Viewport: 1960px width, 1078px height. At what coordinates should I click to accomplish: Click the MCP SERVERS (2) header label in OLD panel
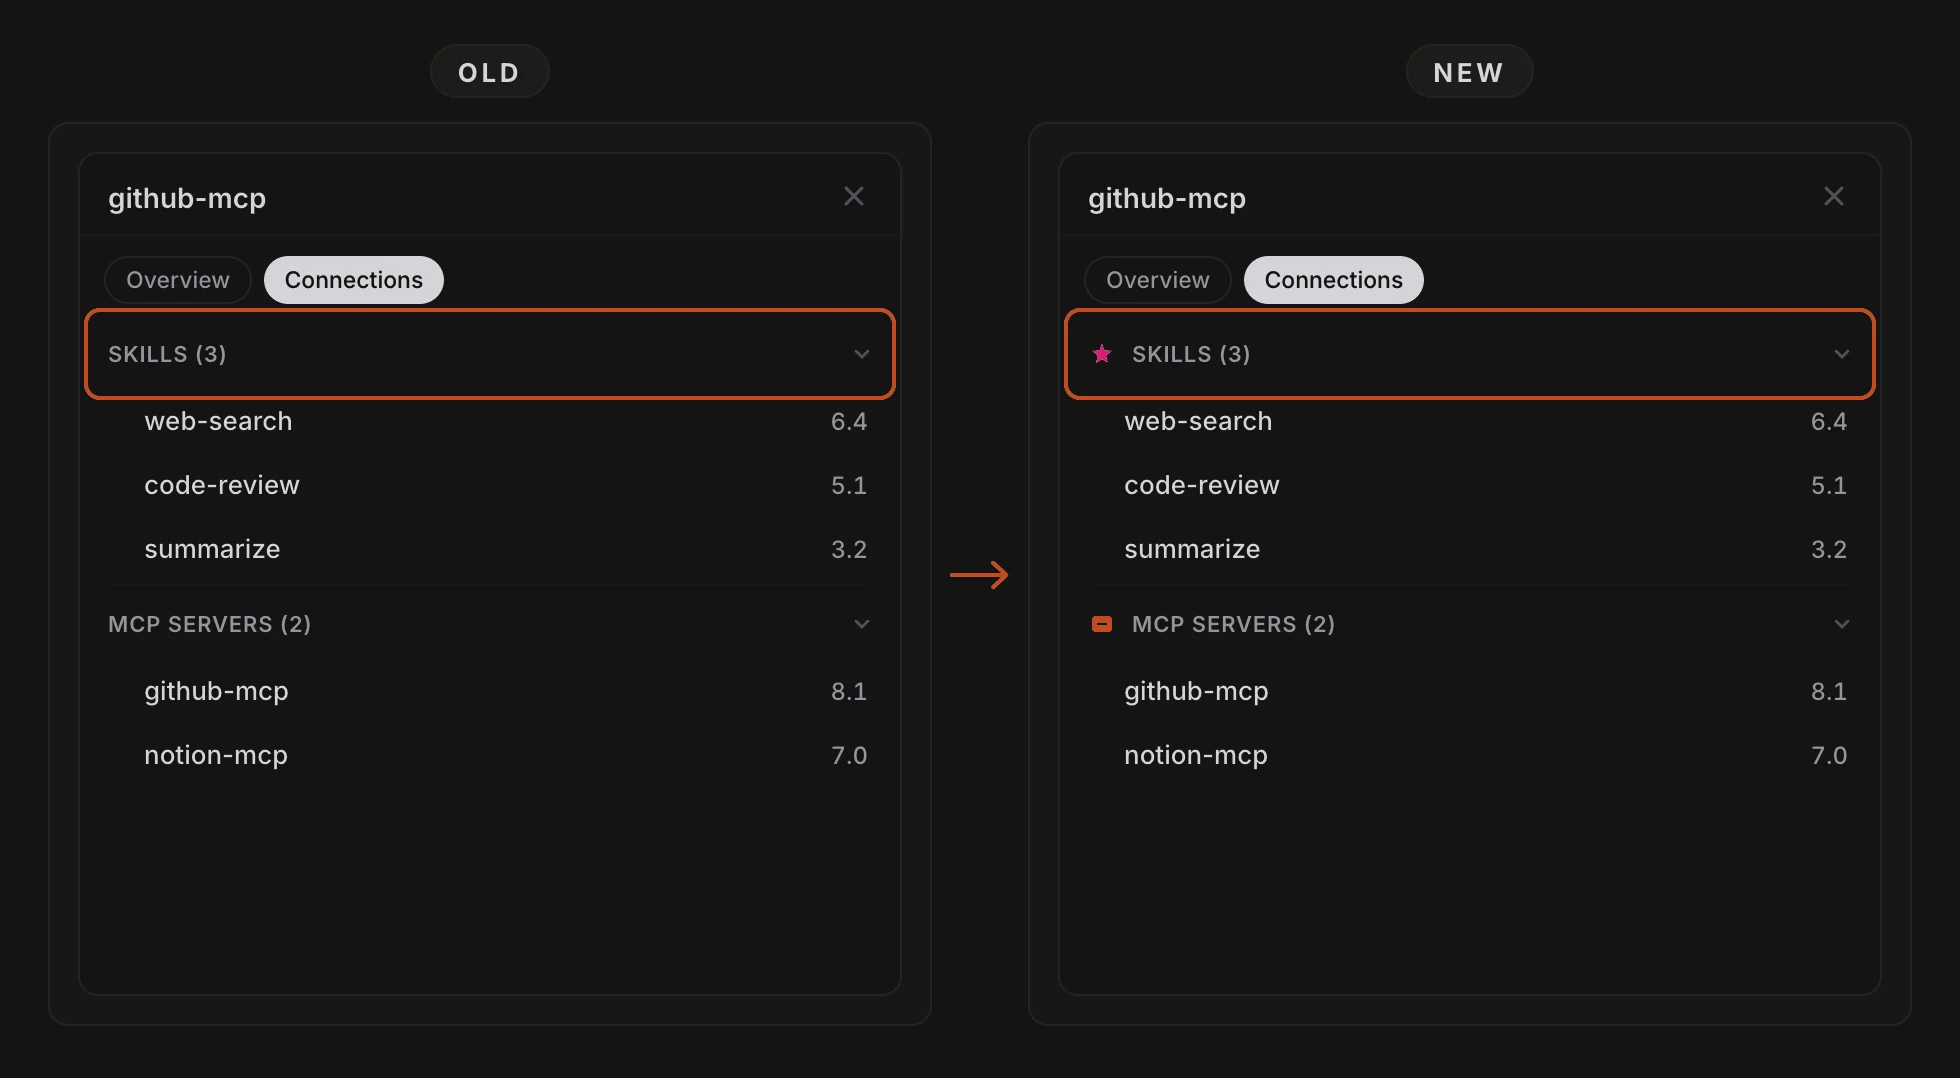pyautogui.click(x=210, y=624)
